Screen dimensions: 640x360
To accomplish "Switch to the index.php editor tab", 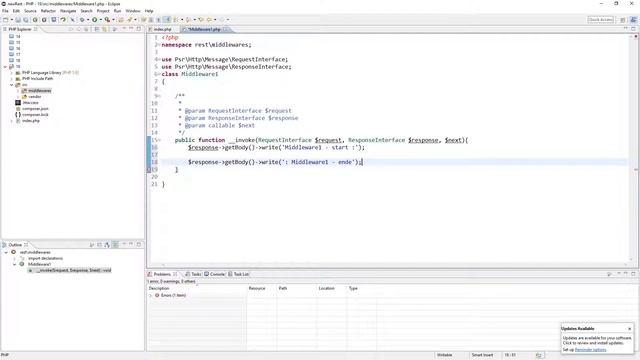I will click(x=162, y=29).
